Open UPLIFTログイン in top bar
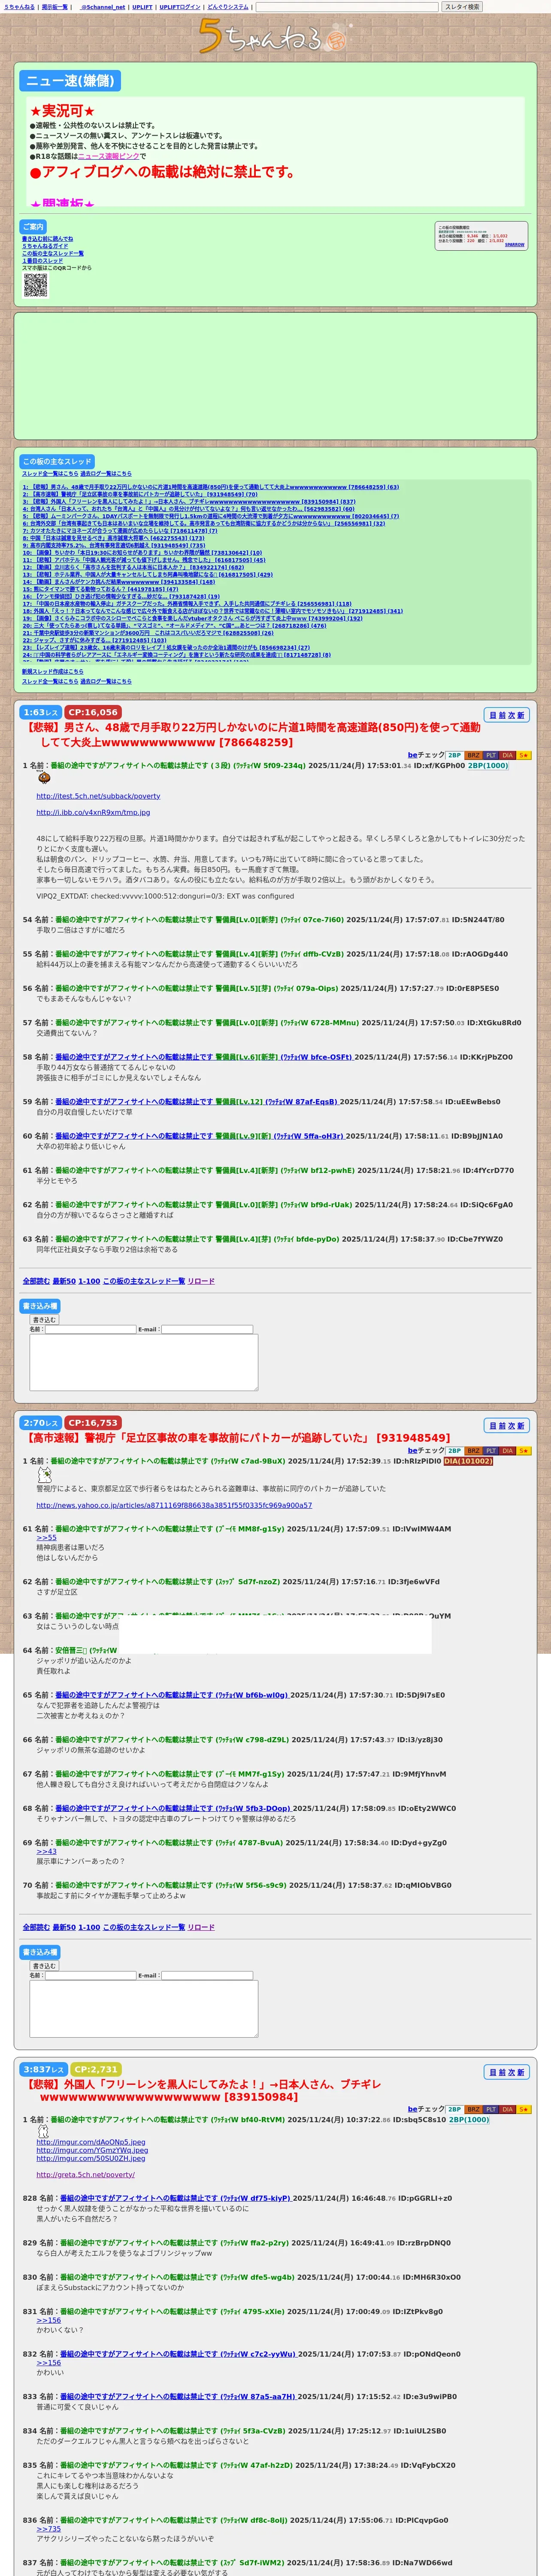Viewport: 551px width, 2576px height. (180, 7)
